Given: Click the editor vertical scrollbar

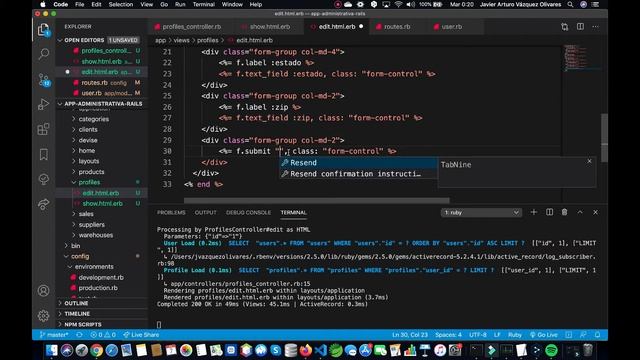Looking at the screenshot, I should tap(604, 138).
